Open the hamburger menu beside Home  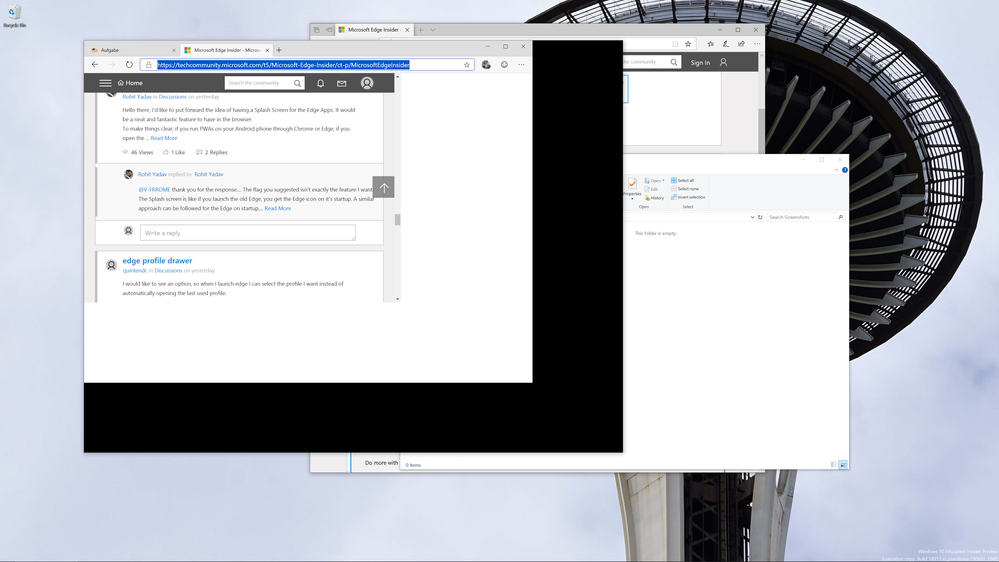pos(105,83)
